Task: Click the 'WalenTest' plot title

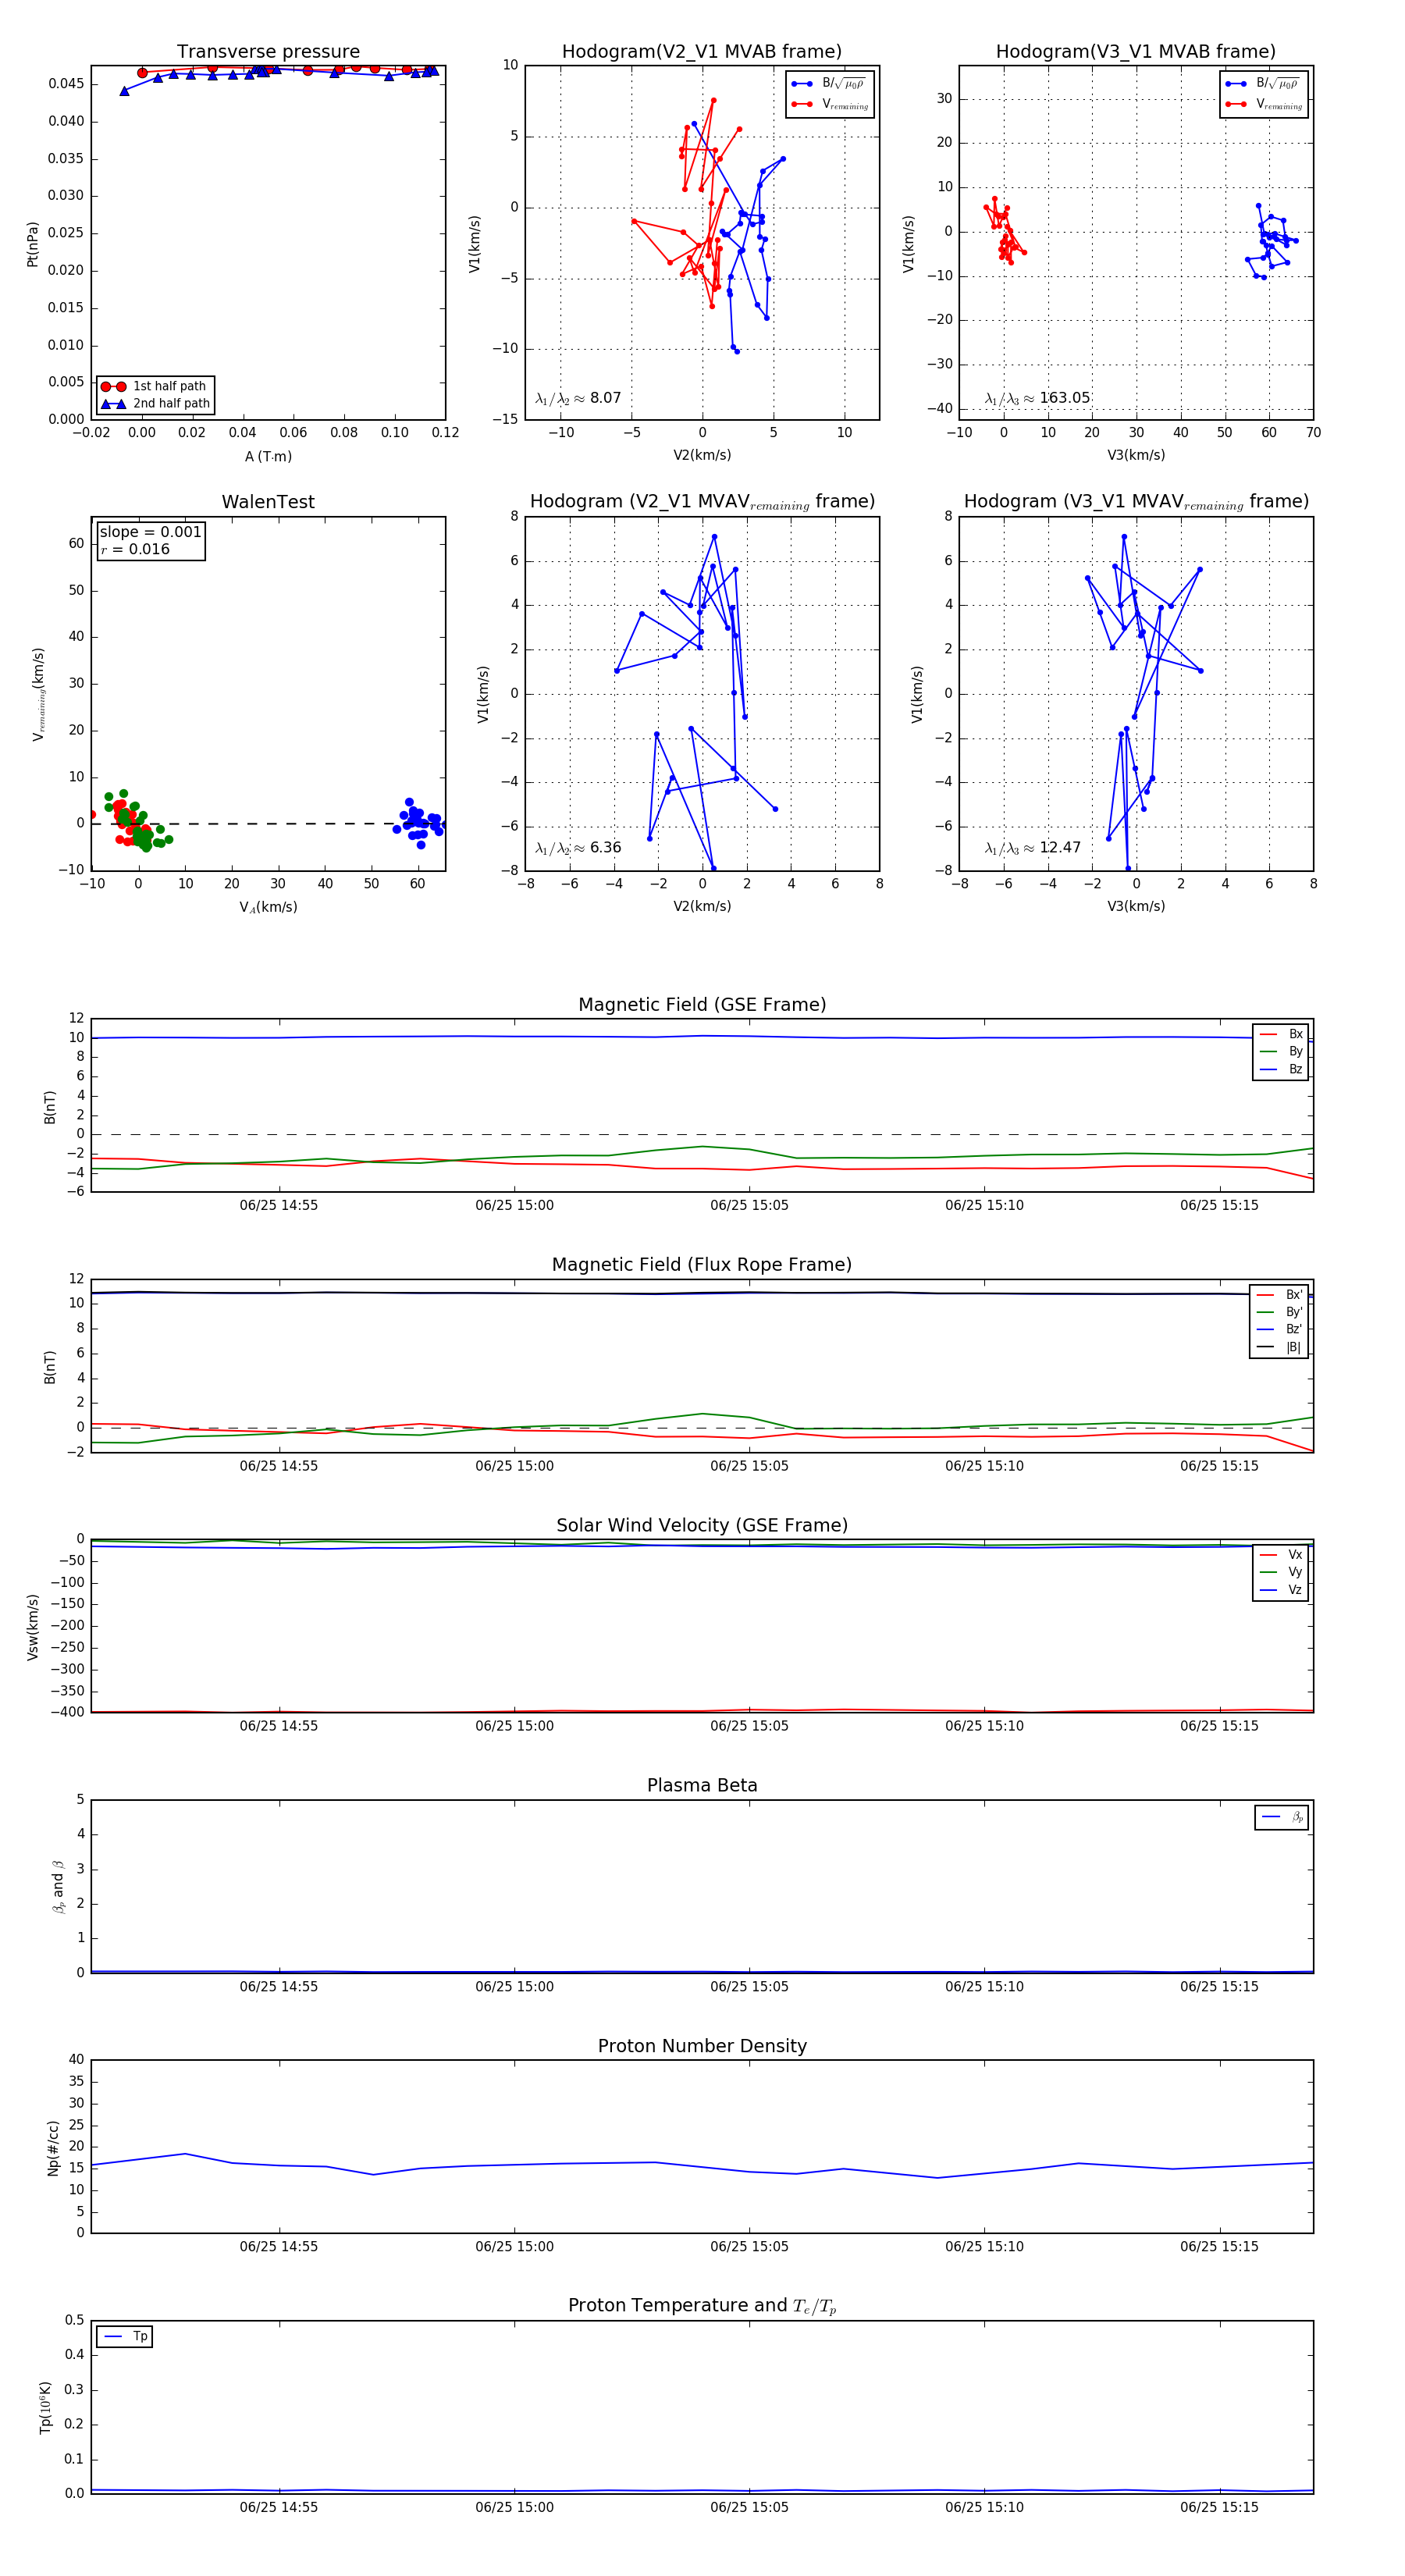Action: click(x=268, y=502)
